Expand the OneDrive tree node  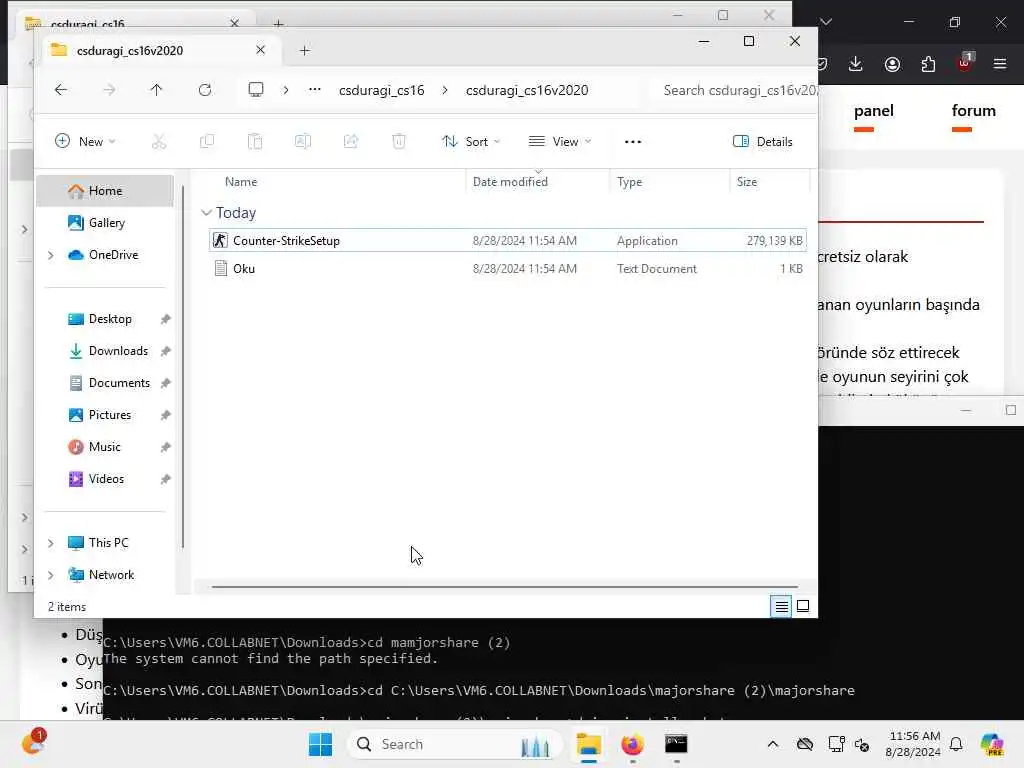coord(51,255)
